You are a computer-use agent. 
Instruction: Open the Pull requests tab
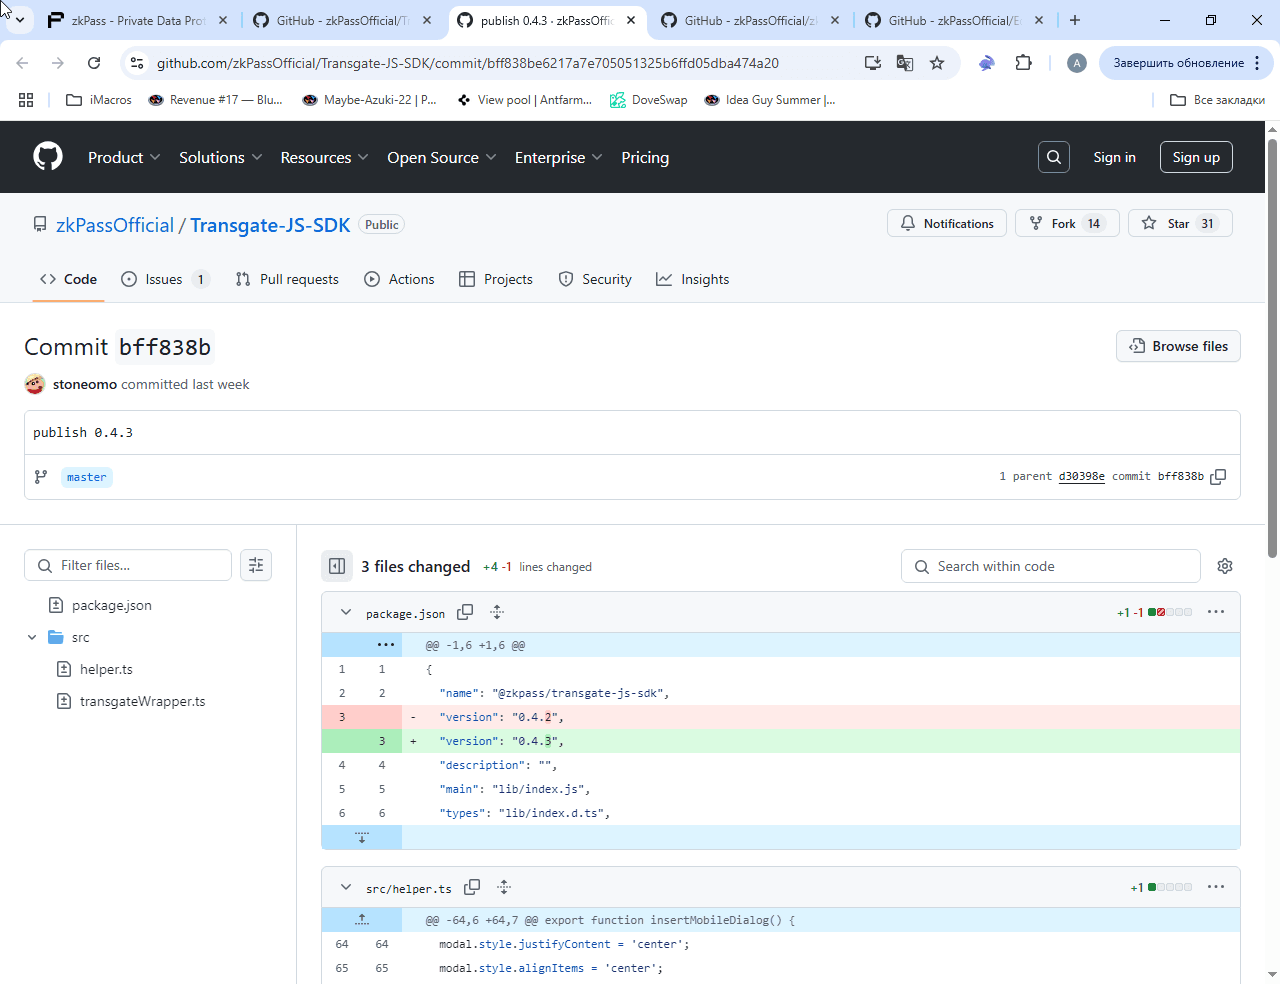[x=287, y=279]
